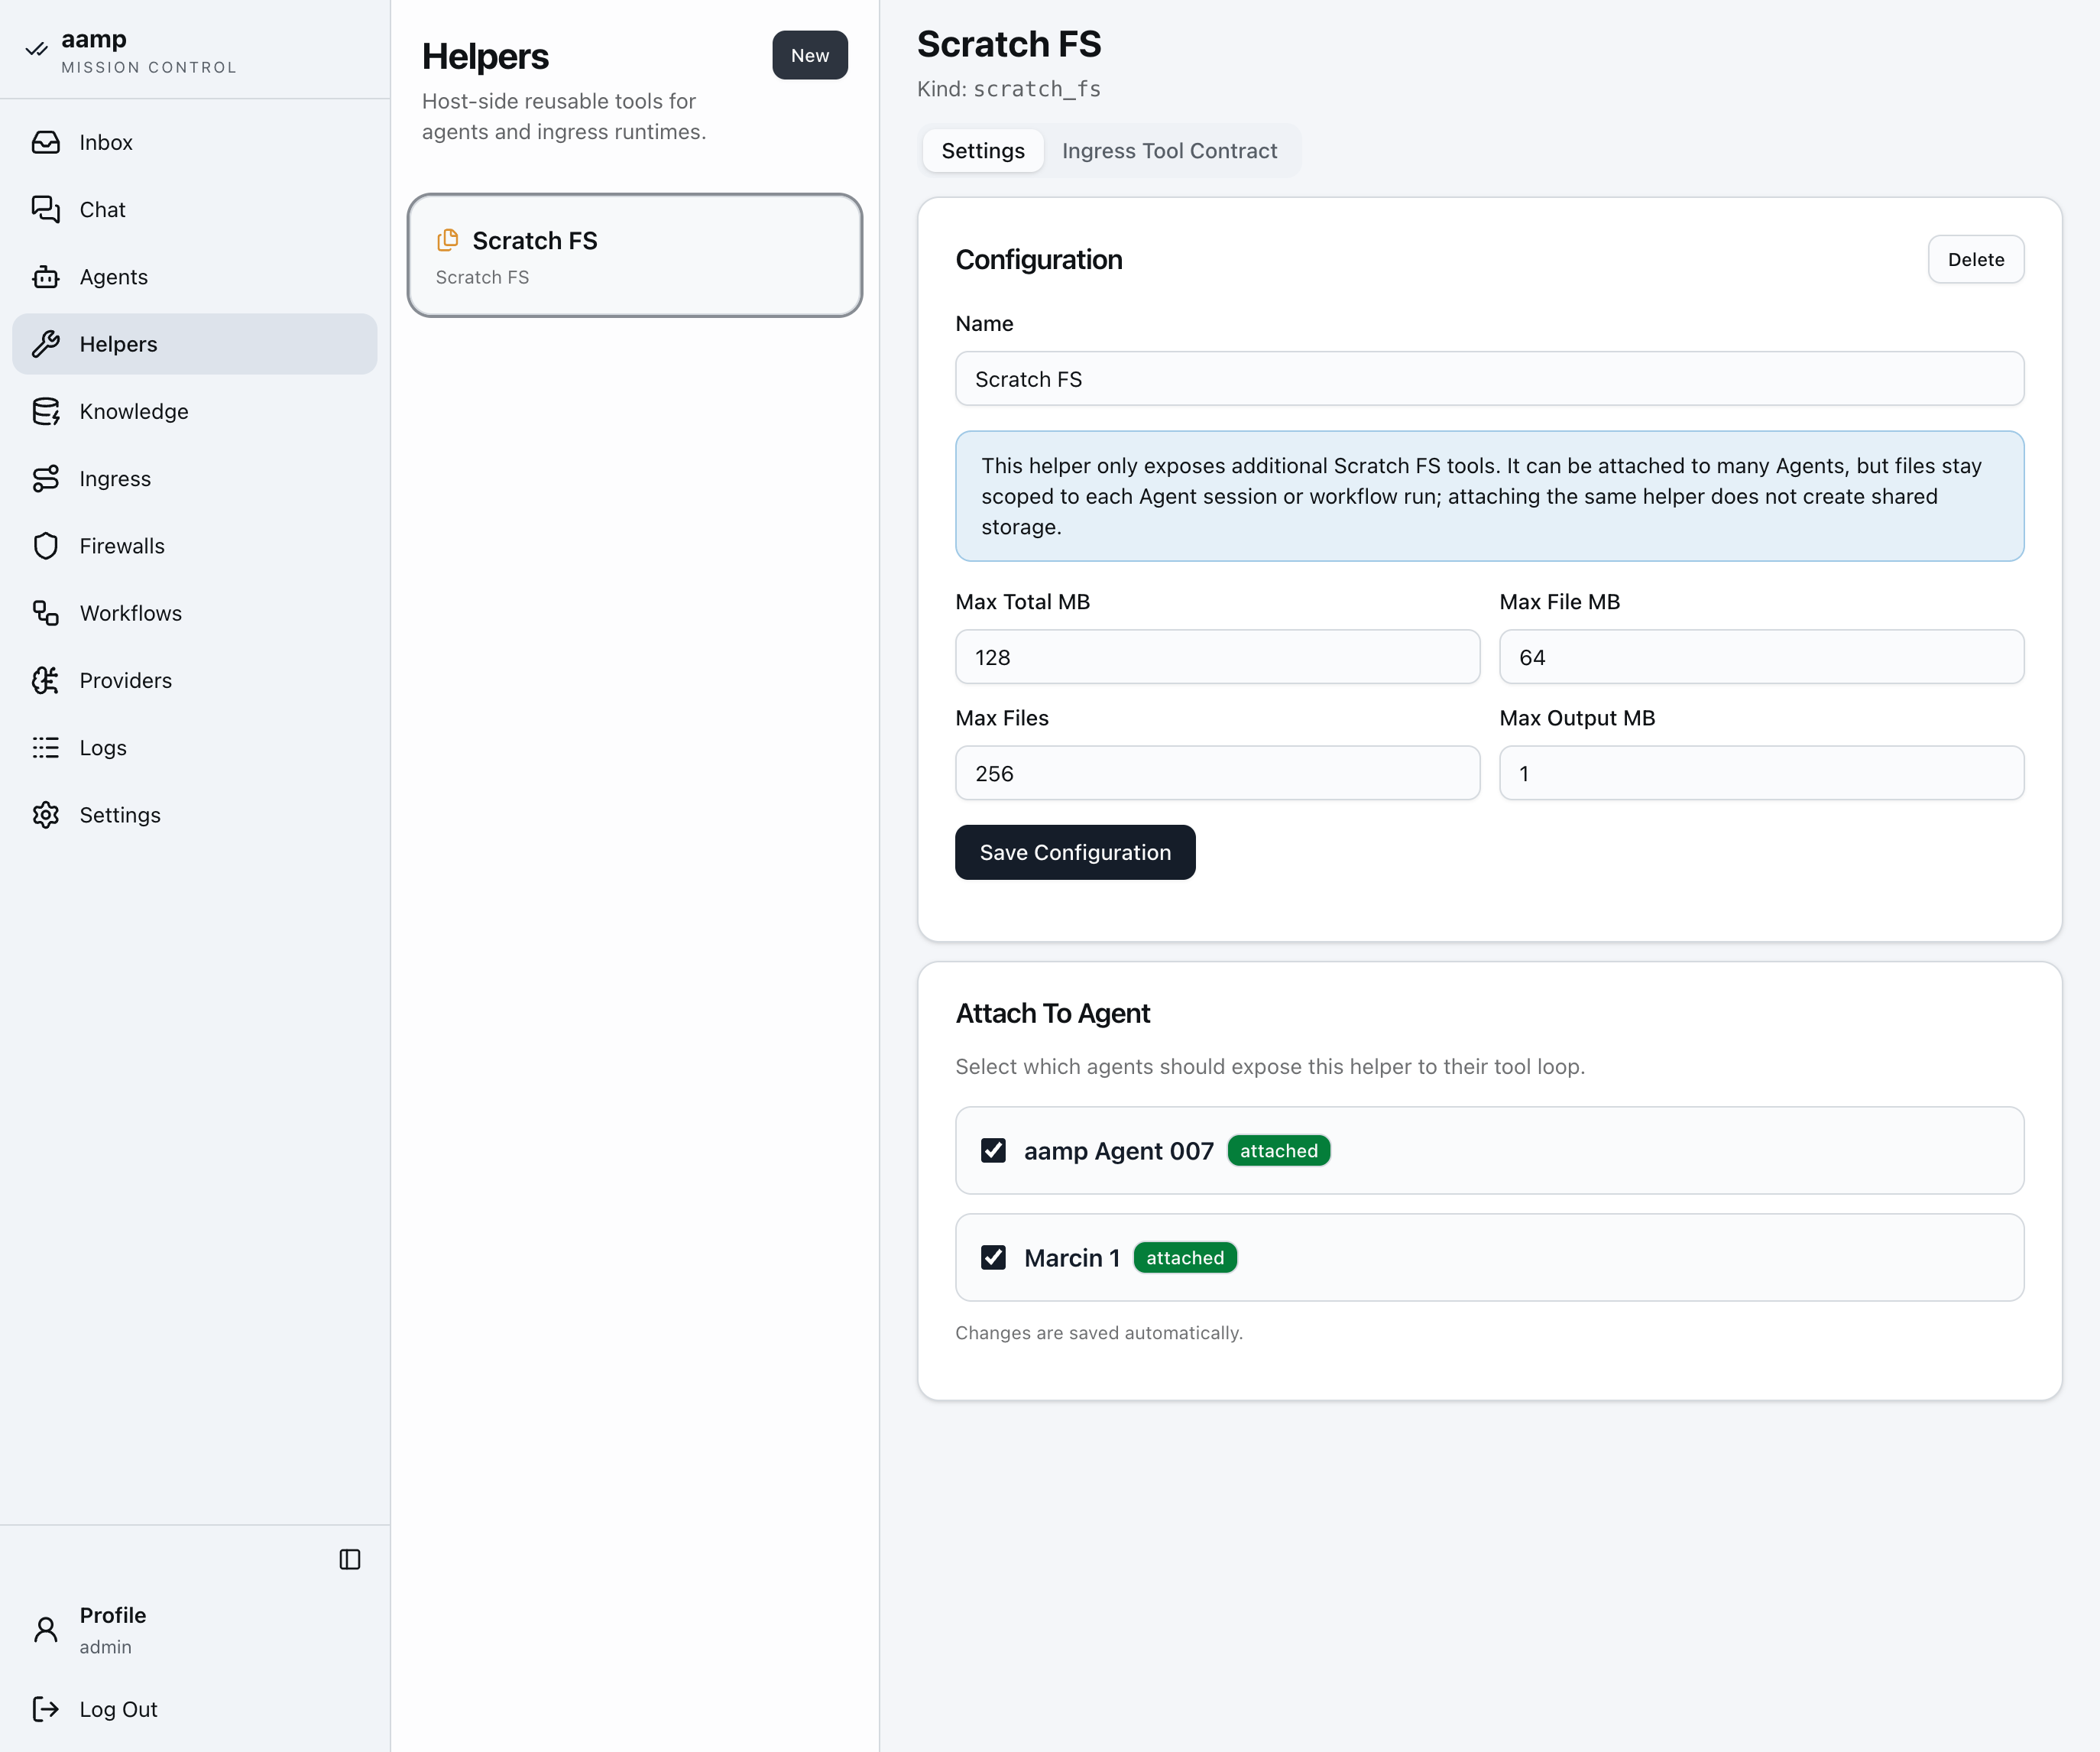This screenshot has width=2100, height=1752.
Task: Click the Settings gear icon
Action: 46,815
